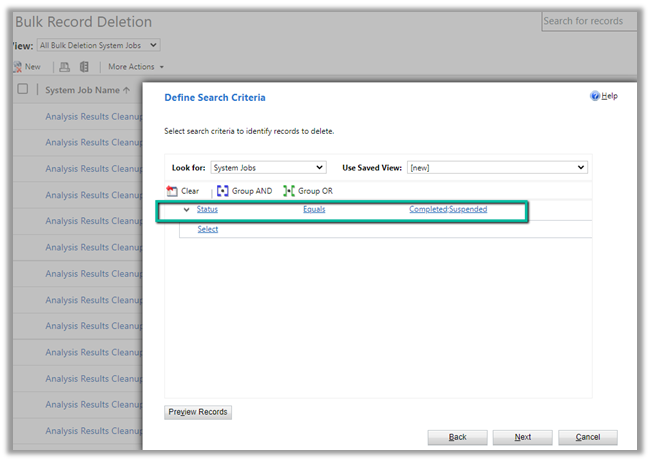
Task: Open the Look for dropdown
Action: tap(268, 167)
